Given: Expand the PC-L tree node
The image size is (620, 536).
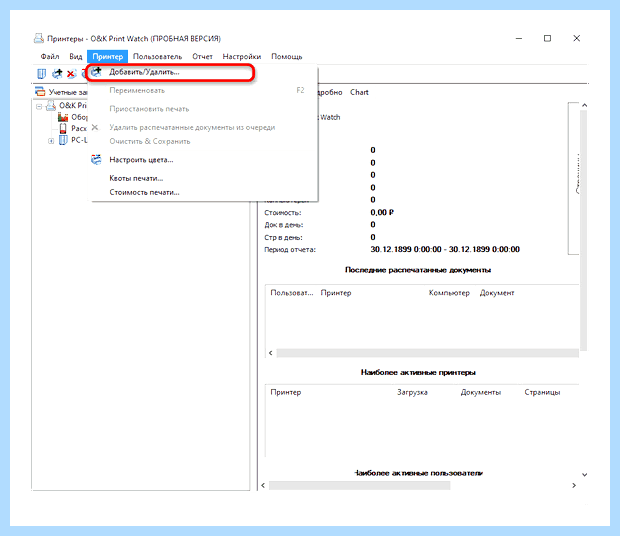Looking at the screenshot, I should point(51,141).
